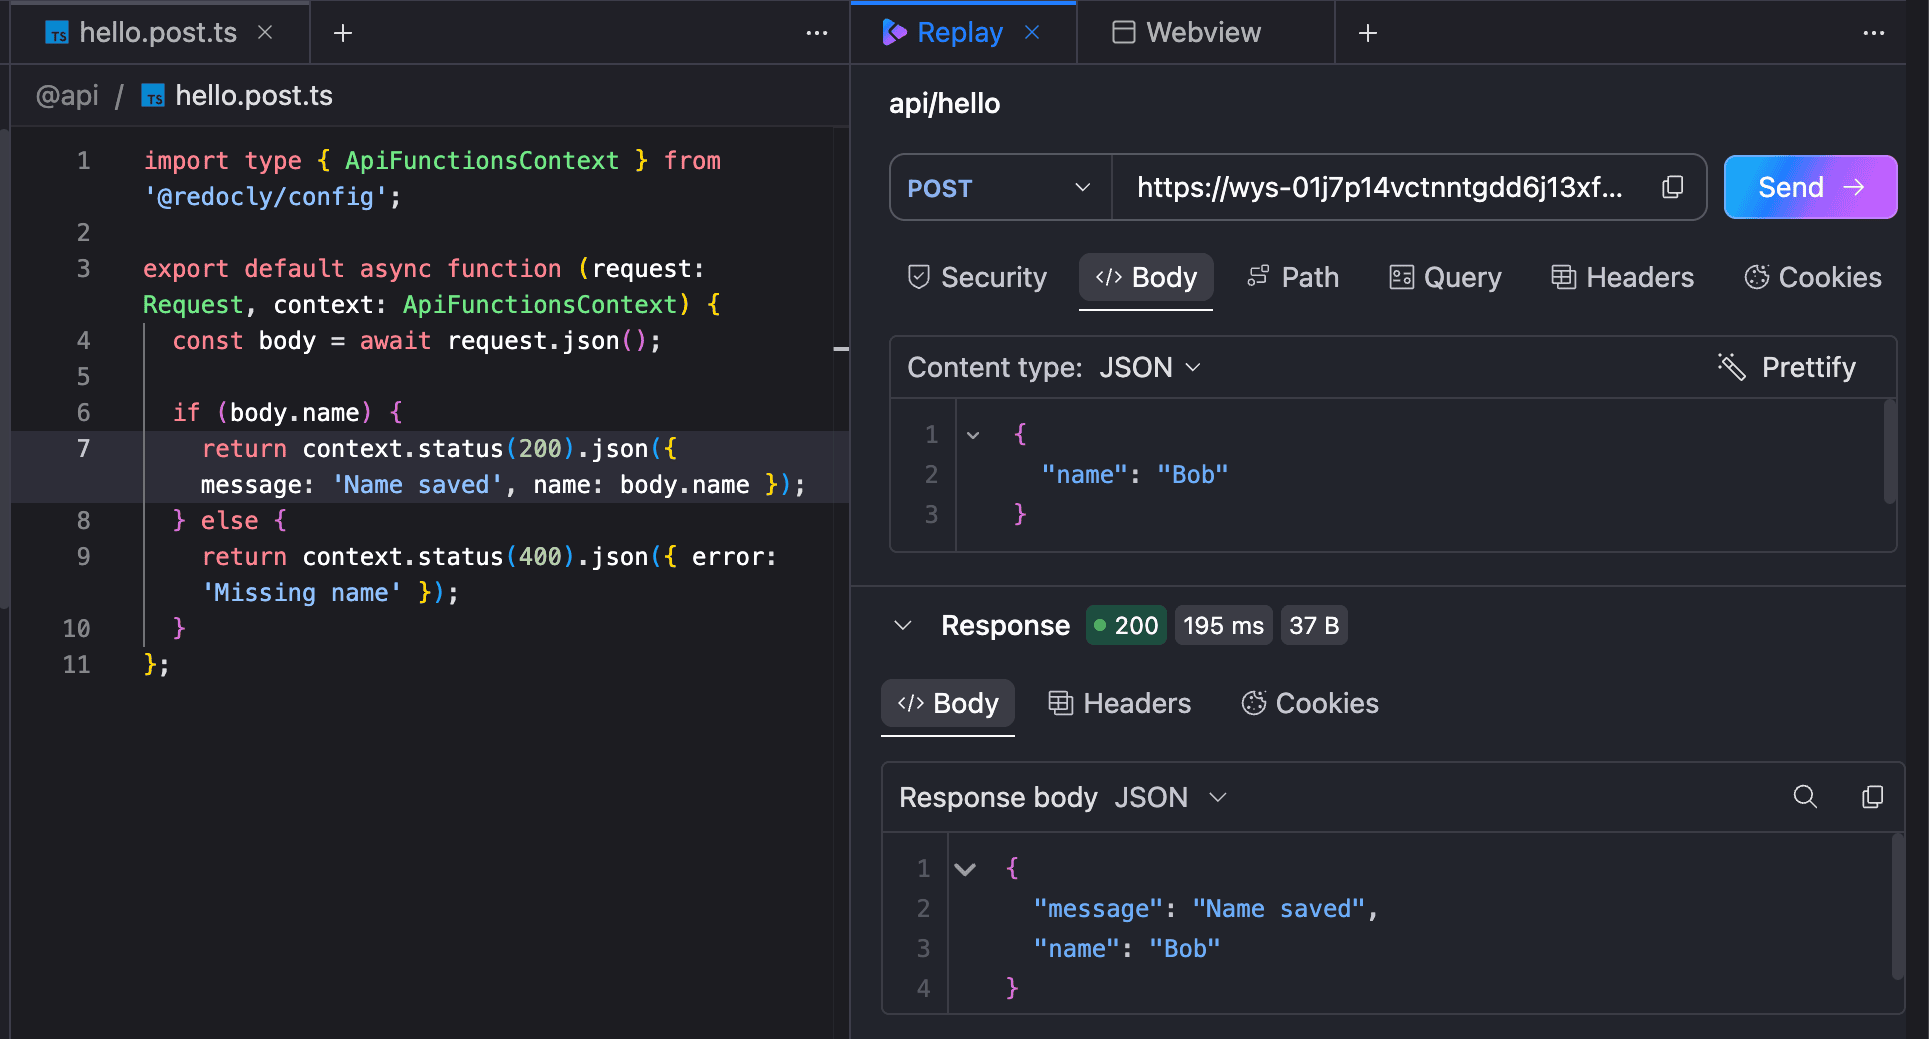Click the "name": "Bob" request line

(1134, 475)
